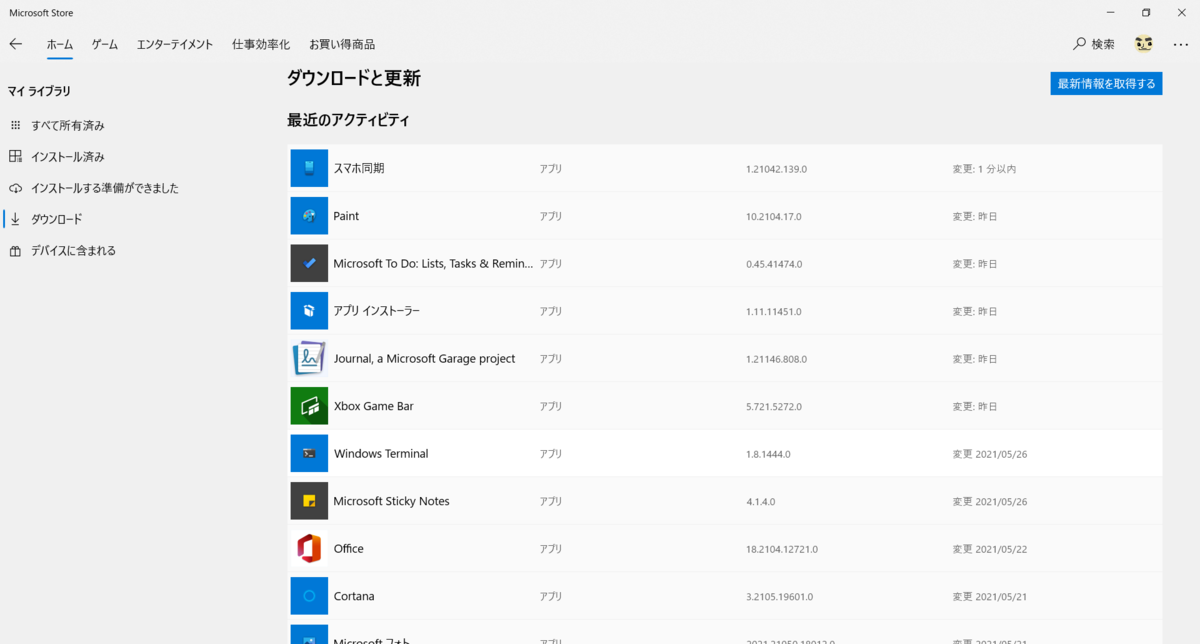Open the Windows Terminal name

[x=381, y=453]
